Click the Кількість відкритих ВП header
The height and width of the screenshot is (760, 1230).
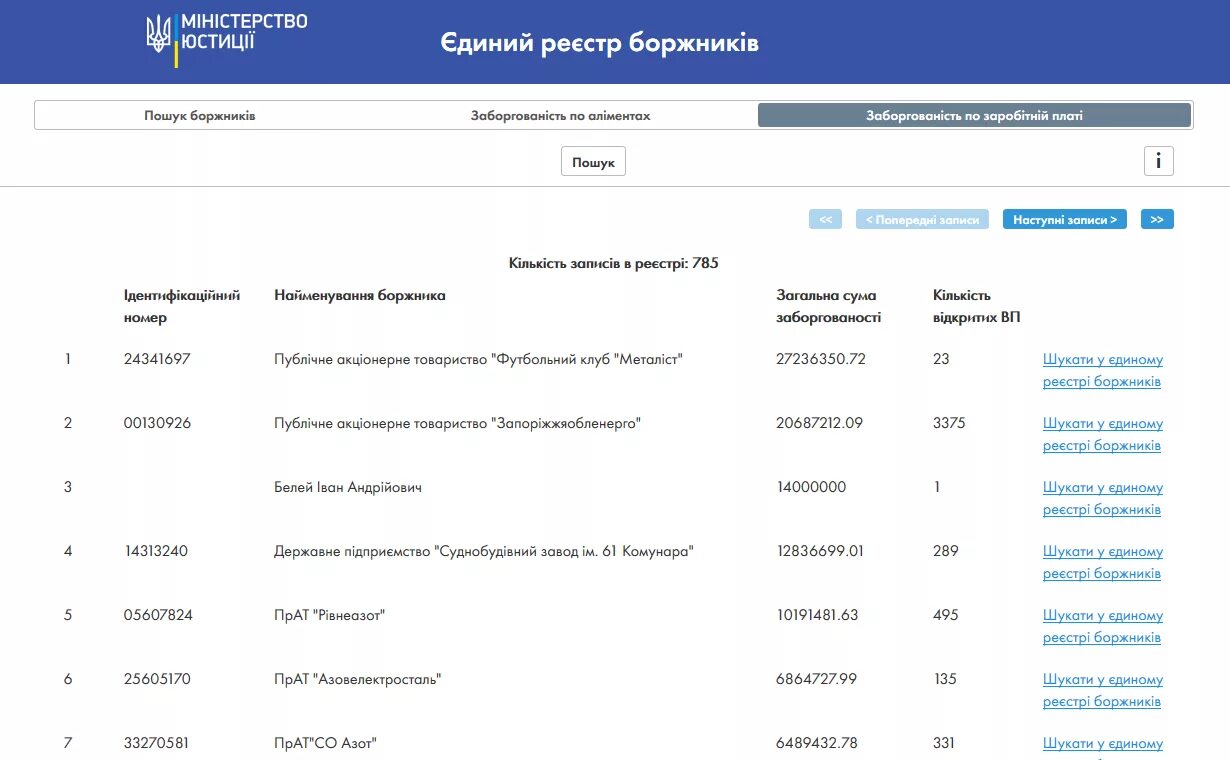(977, 306)
